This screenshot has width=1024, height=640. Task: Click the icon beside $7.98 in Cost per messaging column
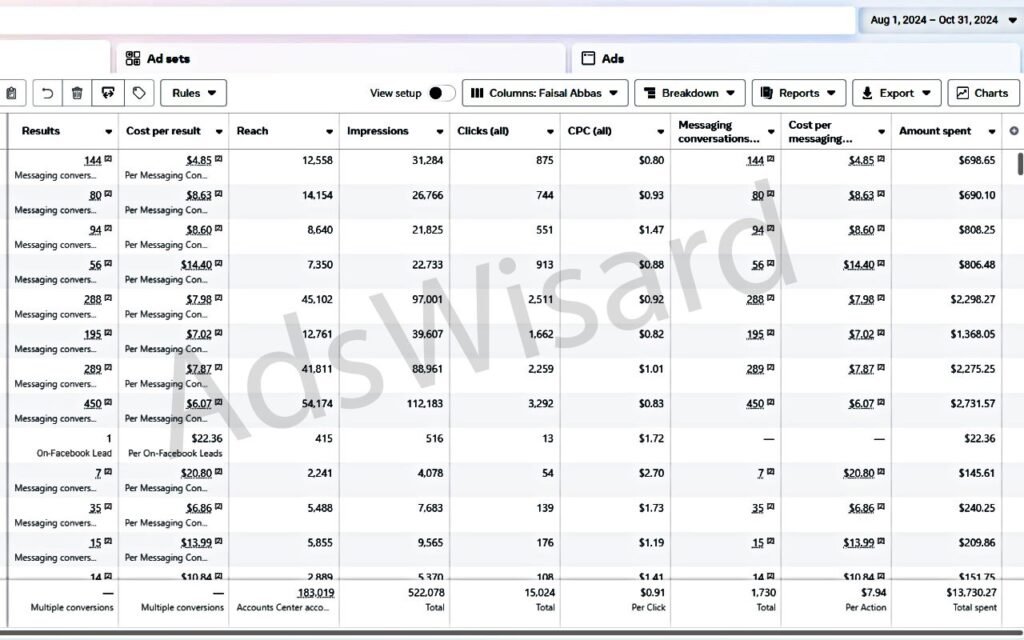(880, 298)
